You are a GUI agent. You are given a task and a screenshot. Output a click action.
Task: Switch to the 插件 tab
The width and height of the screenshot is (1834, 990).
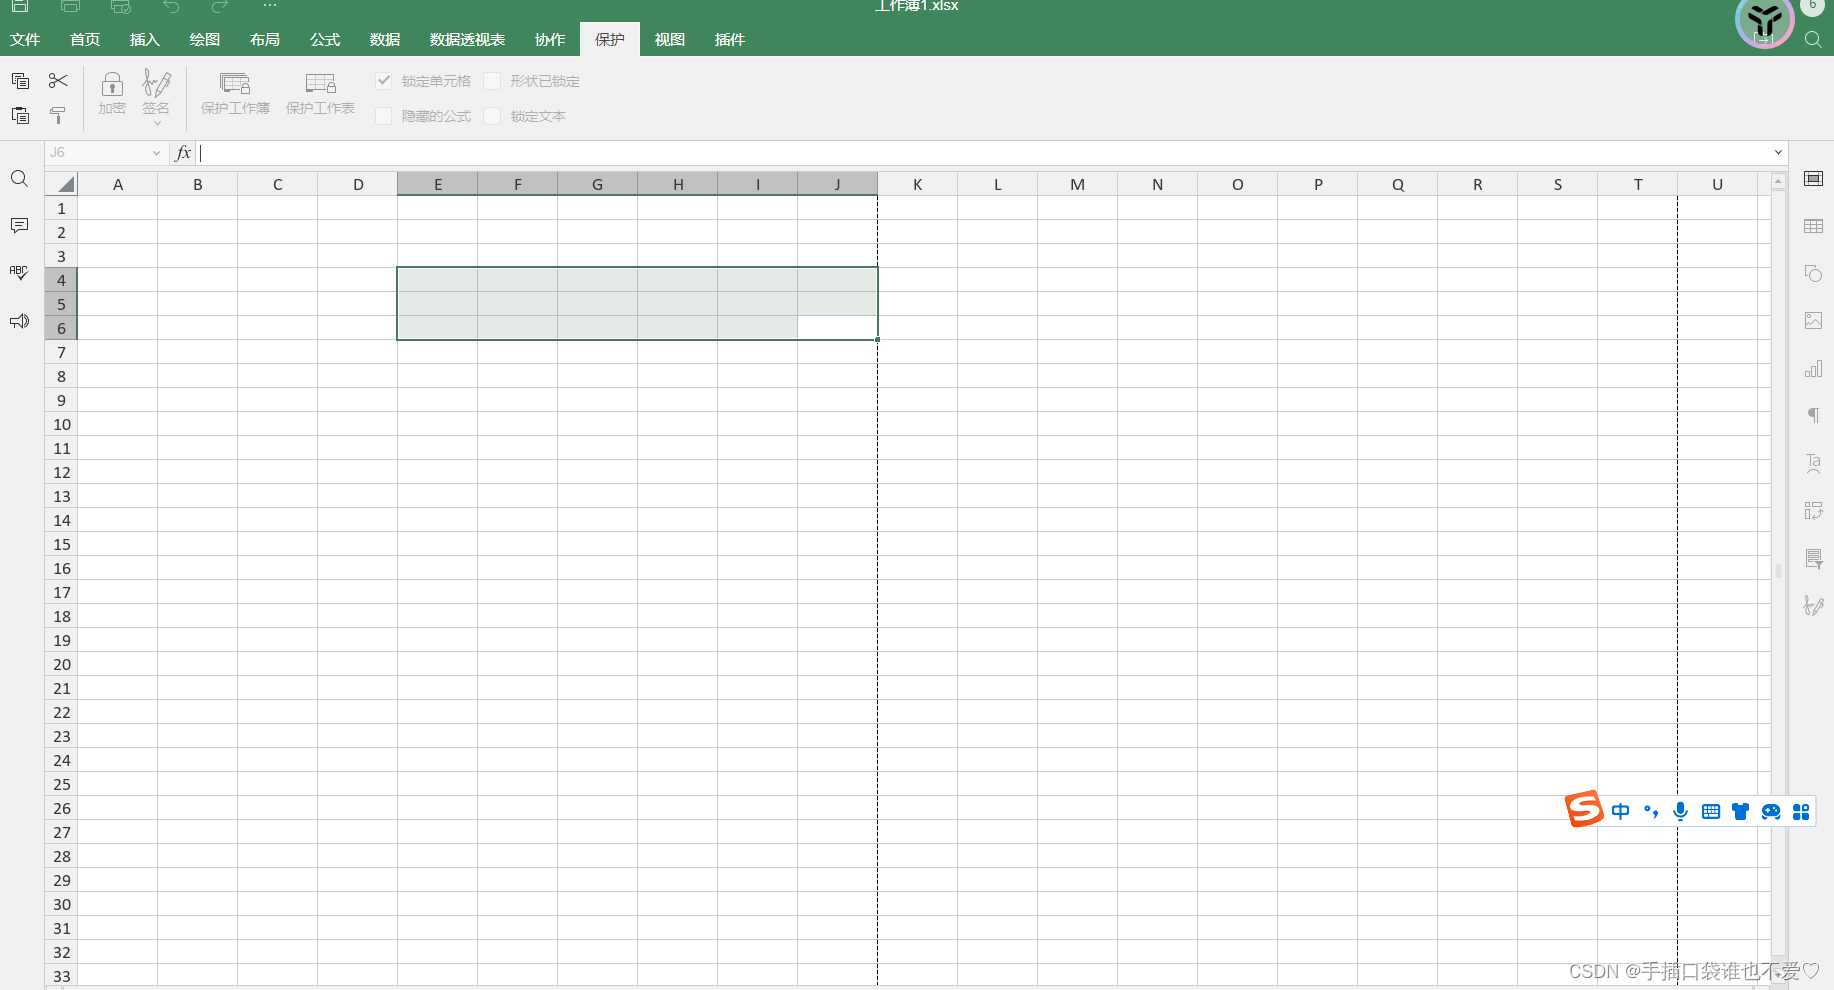[730, 40]
